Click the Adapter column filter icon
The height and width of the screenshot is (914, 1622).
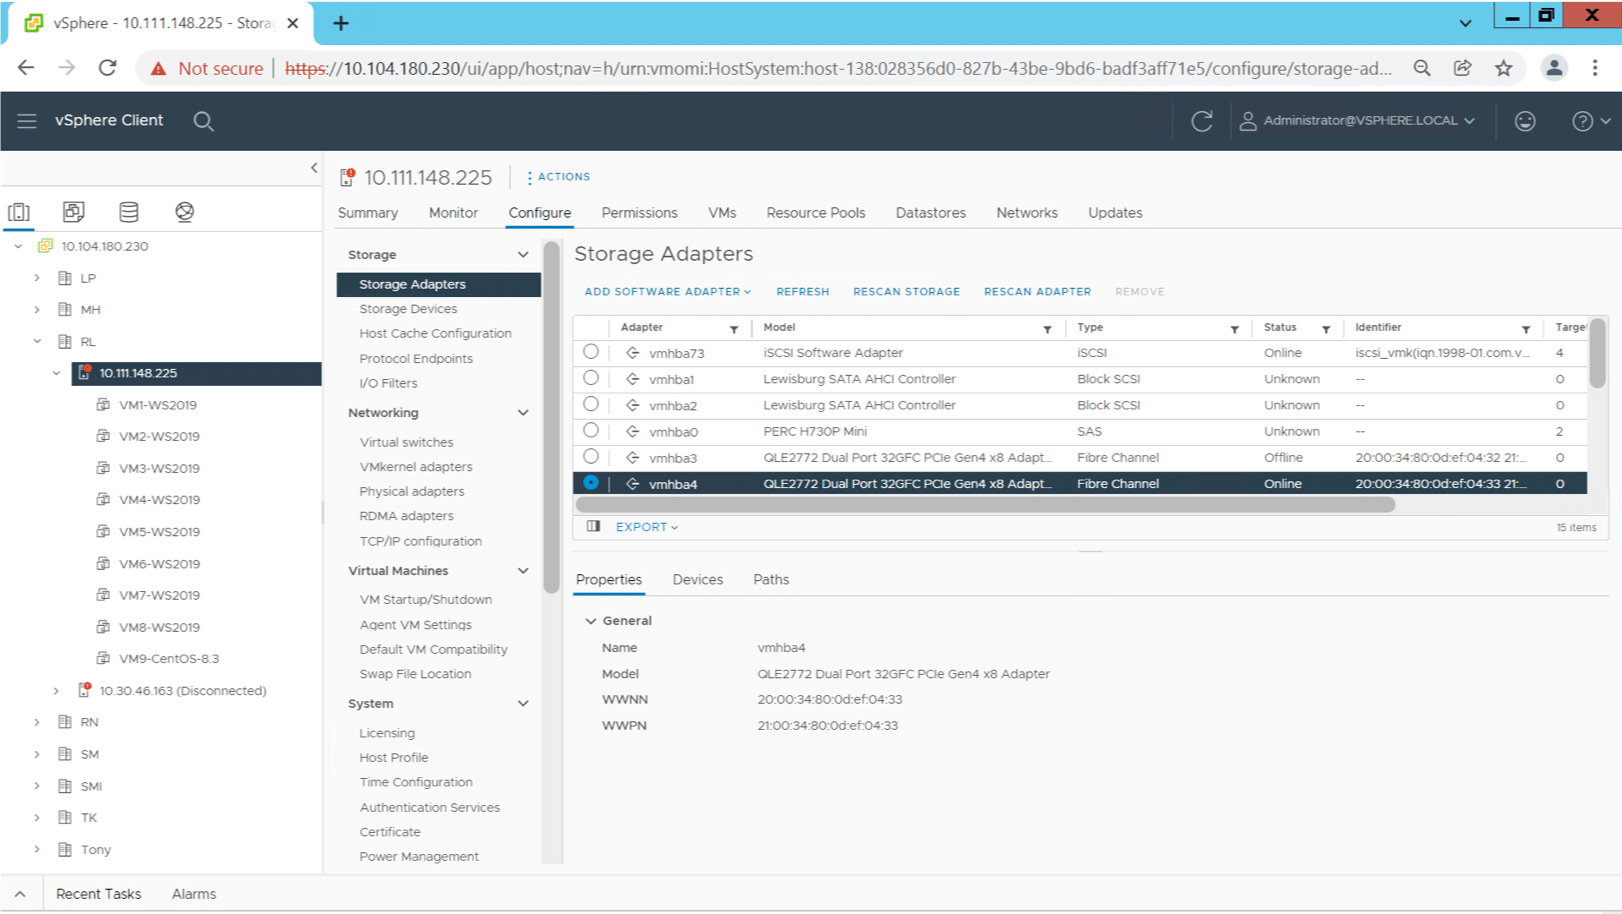[x=734, y=329]
